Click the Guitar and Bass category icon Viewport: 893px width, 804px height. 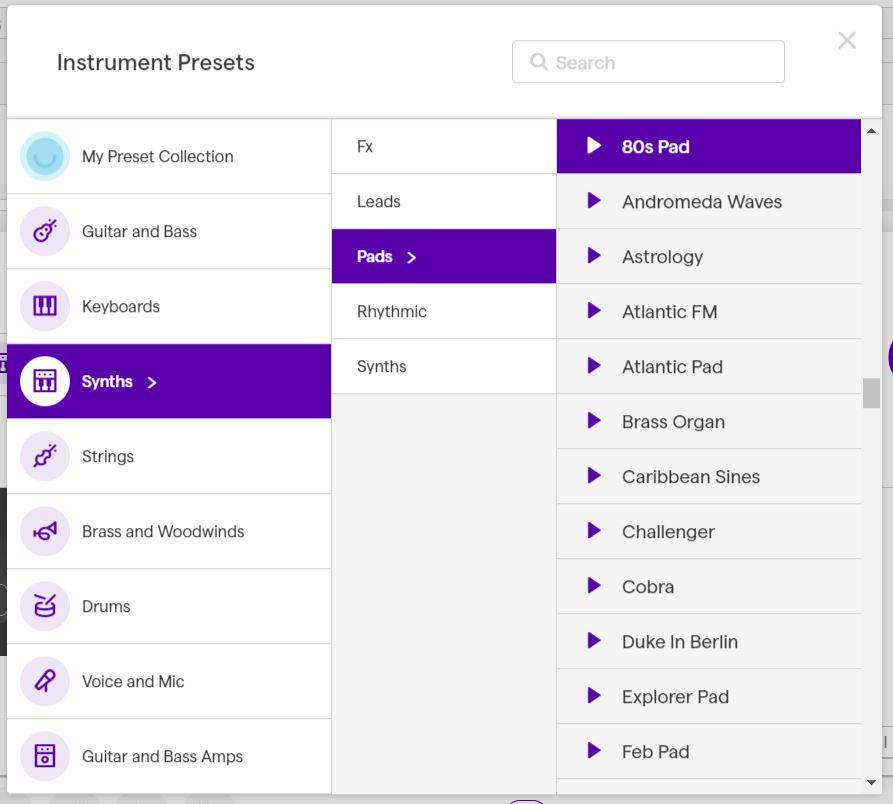[45, 231]
